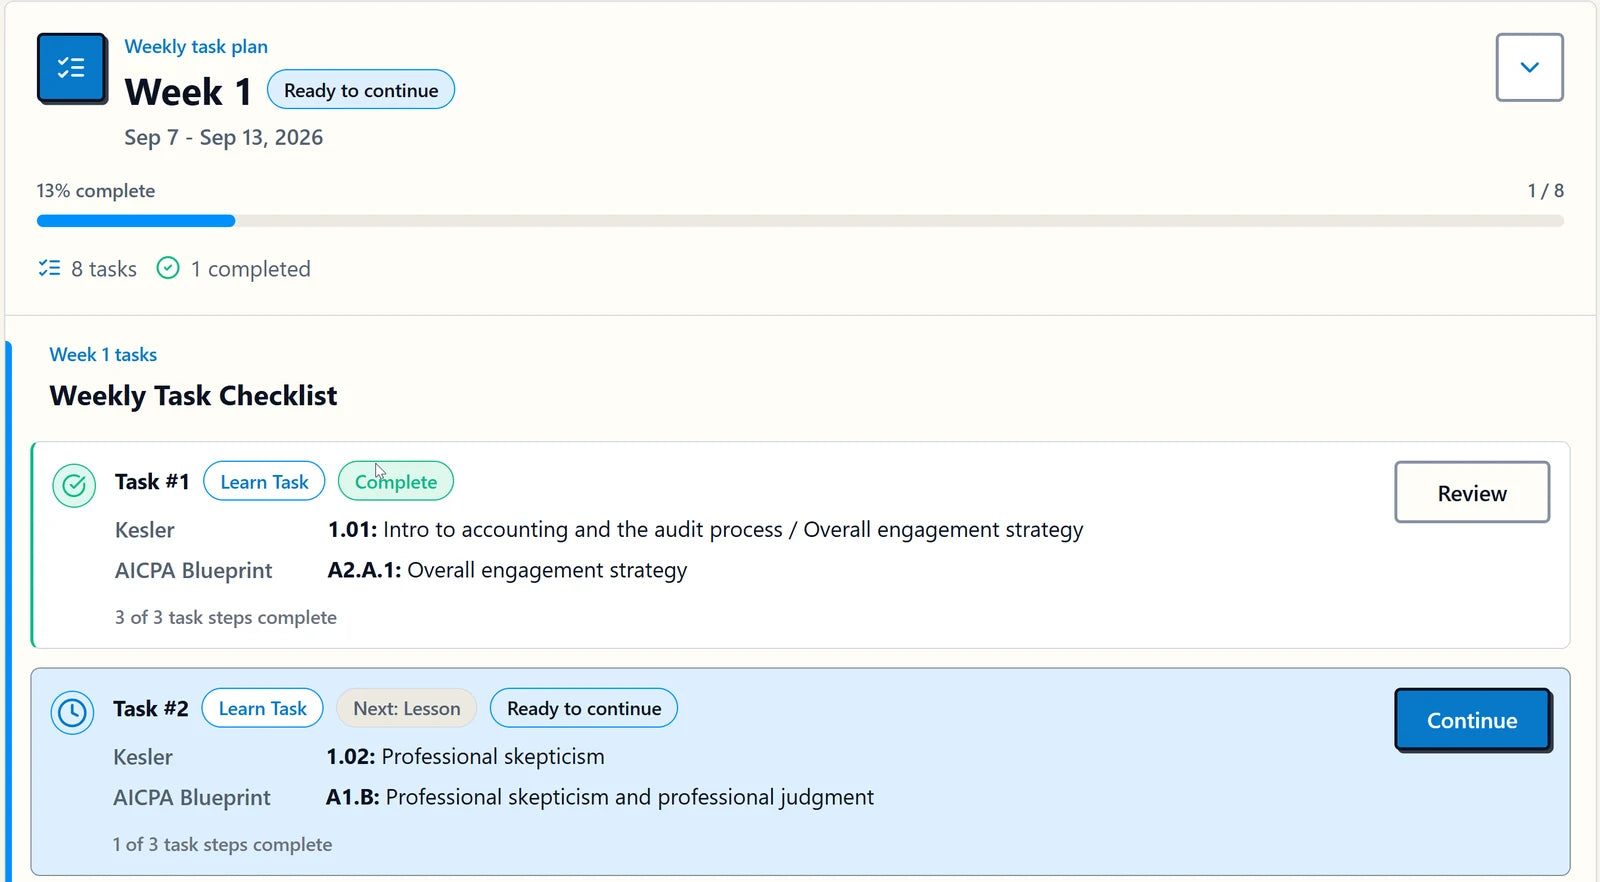Click the clock icon for Task #2
This screenshot has height=882, width=1600.
tap(72, 713)
